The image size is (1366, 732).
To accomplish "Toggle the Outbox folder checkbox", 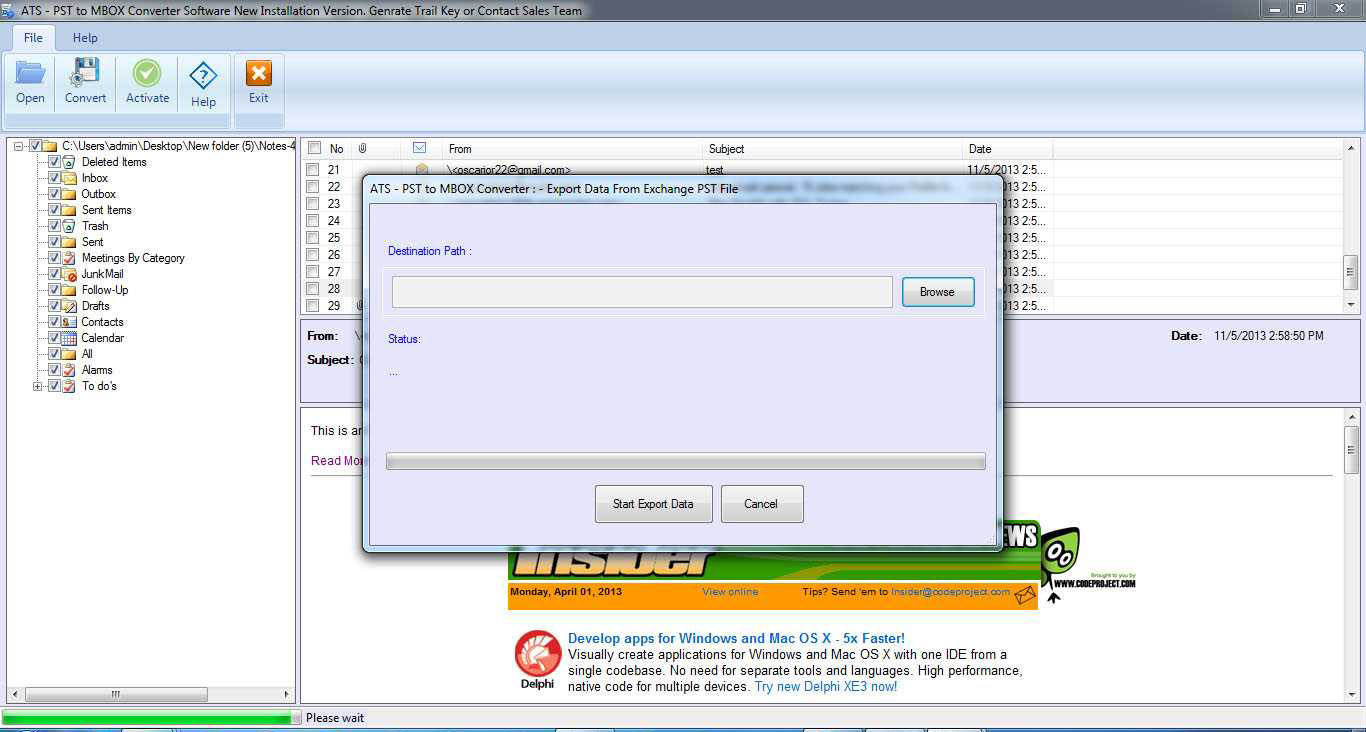I will pos(54,194).
